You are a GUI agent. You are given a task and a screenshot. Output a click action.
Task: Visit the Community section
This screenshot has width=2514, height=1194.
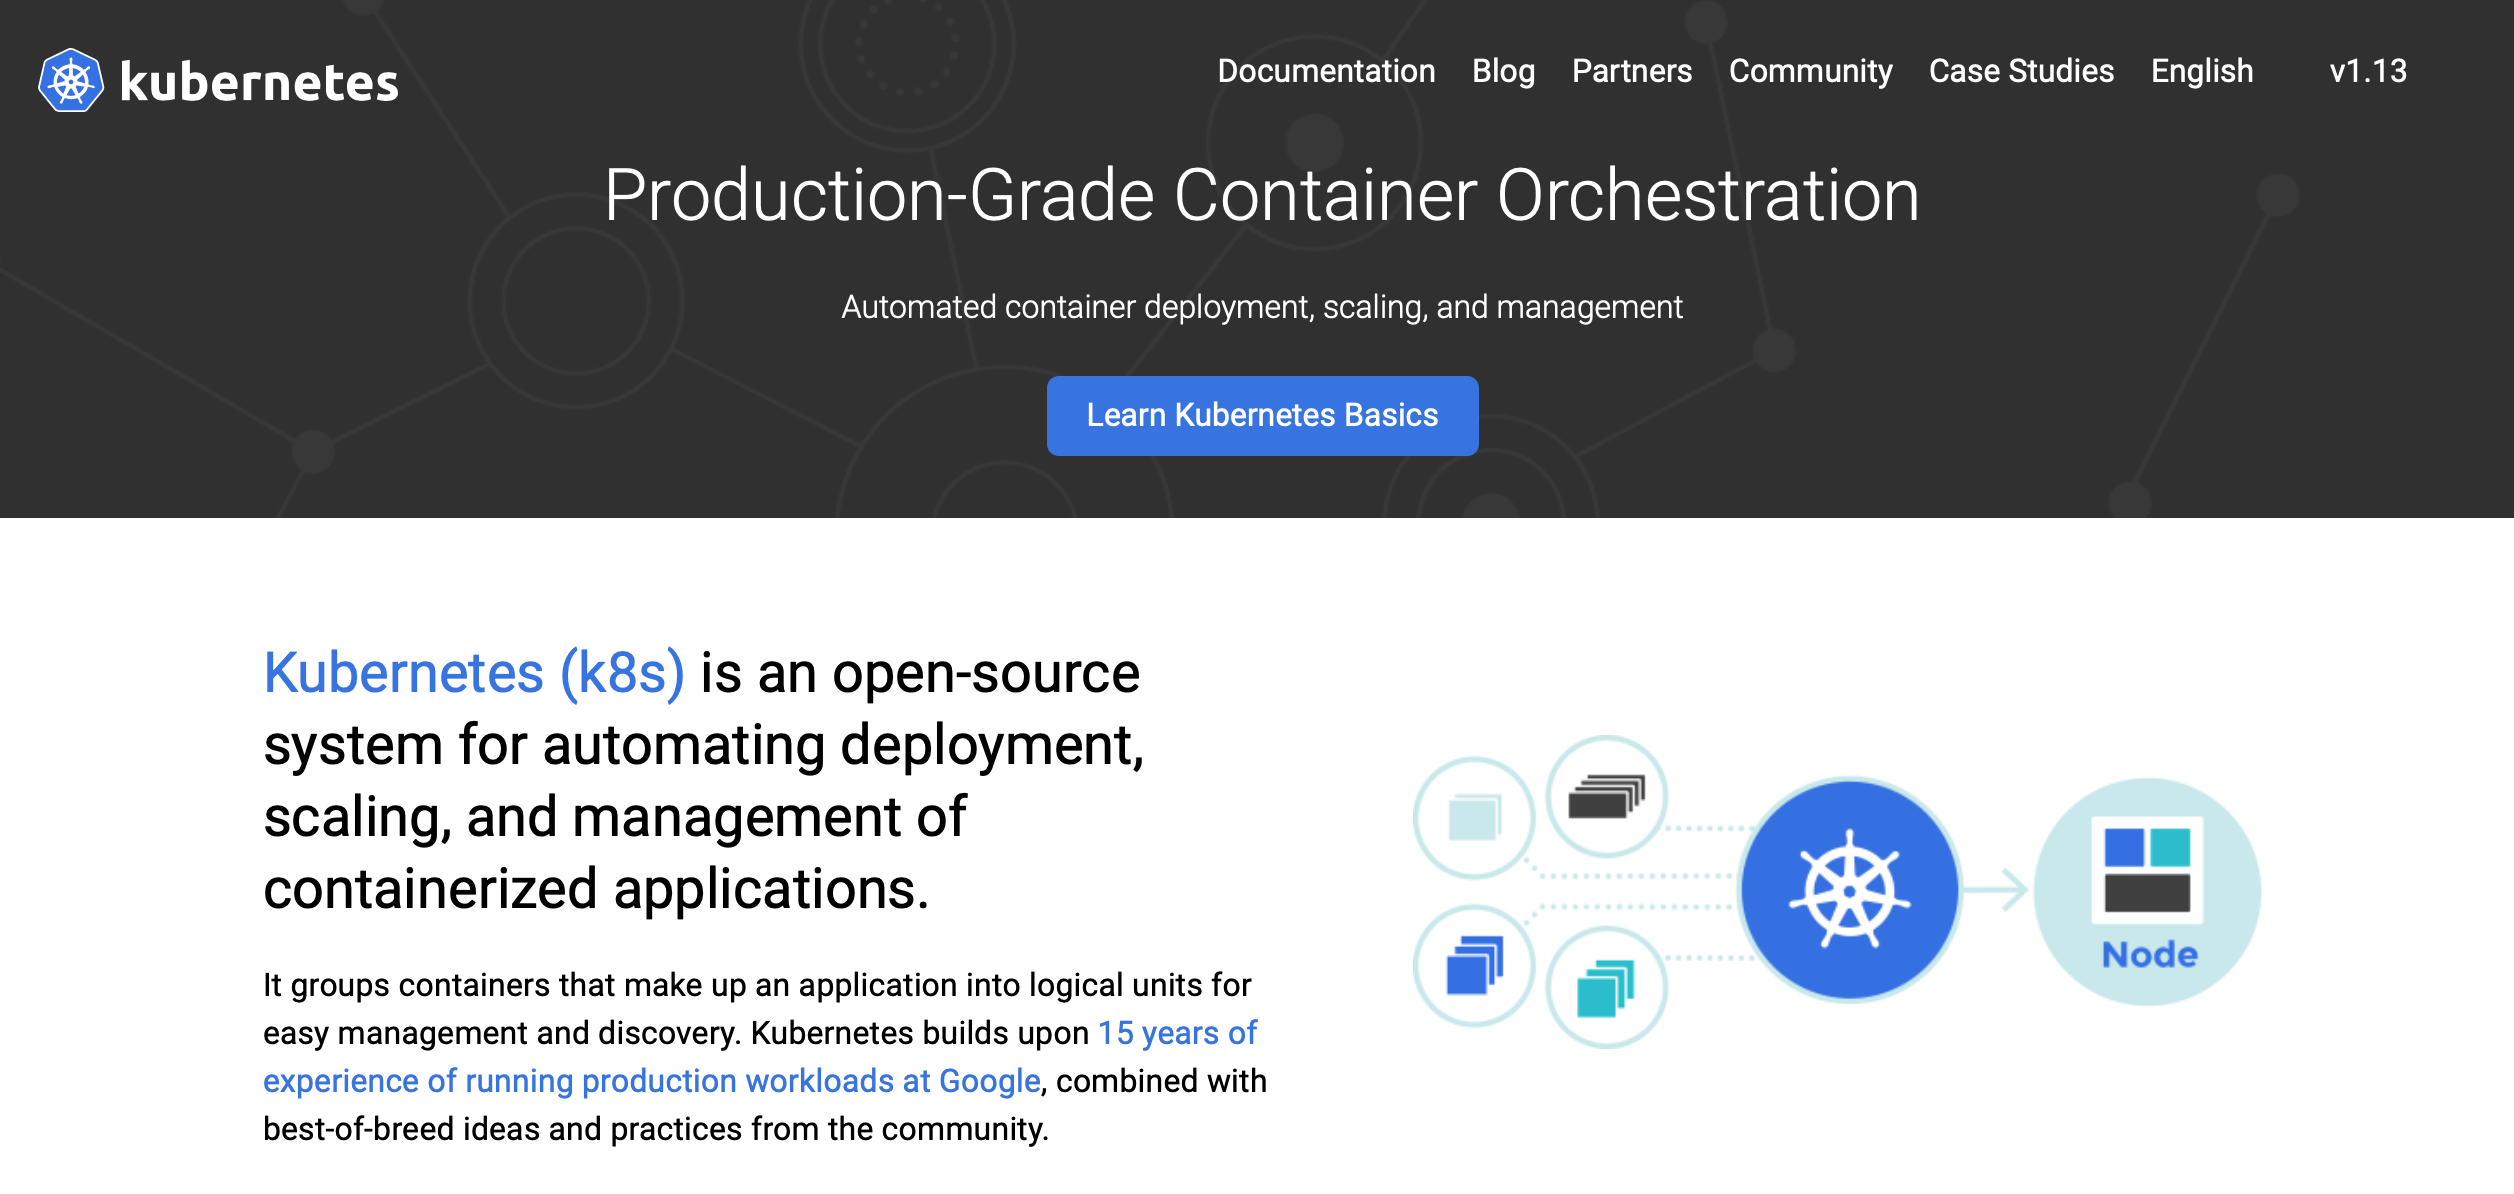[x=1810, y=71]
